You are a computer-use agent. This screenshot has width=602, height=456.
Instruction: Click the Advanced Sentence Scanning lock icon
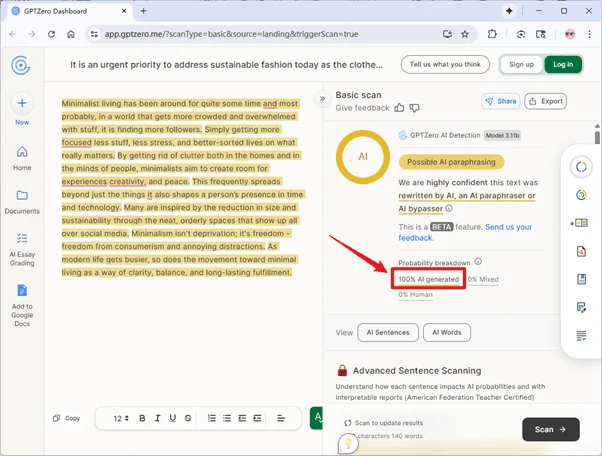tap(342, 370)
